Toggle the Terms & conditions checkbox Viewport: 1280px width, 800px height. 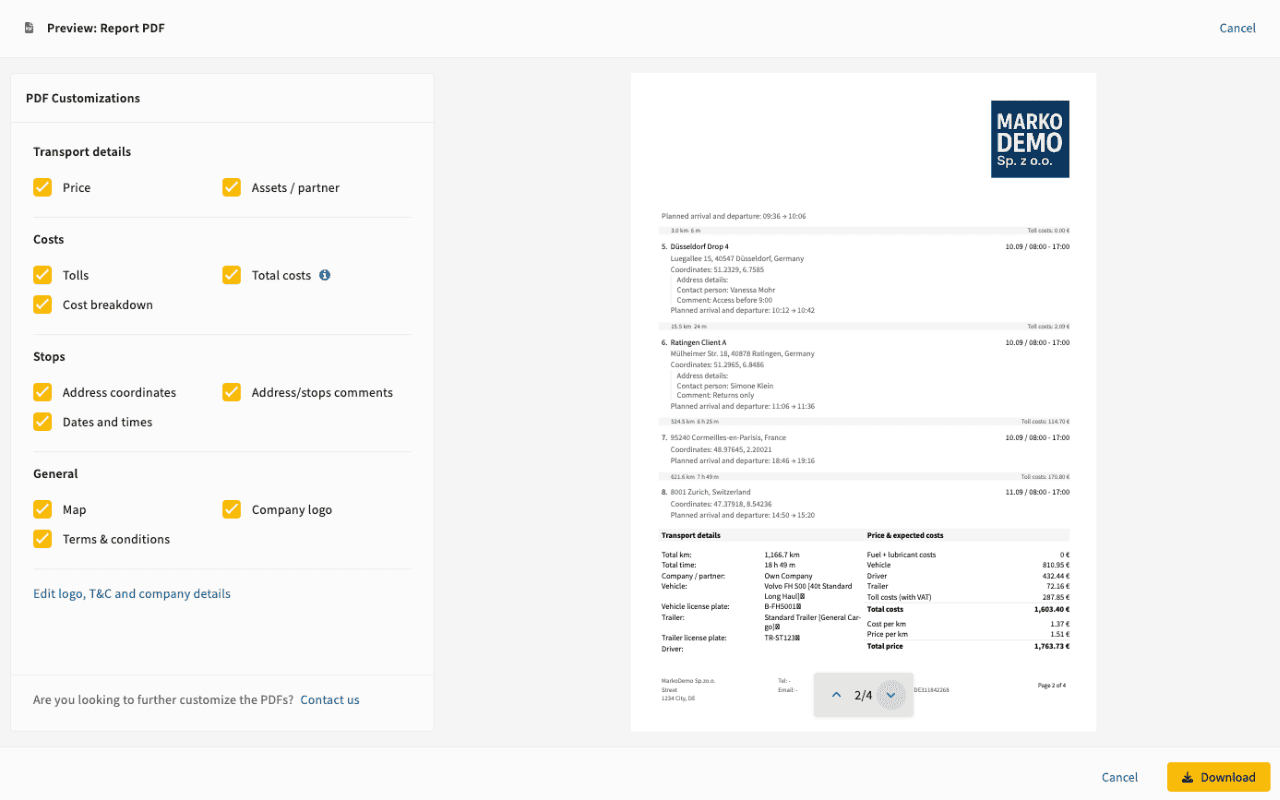42,539
